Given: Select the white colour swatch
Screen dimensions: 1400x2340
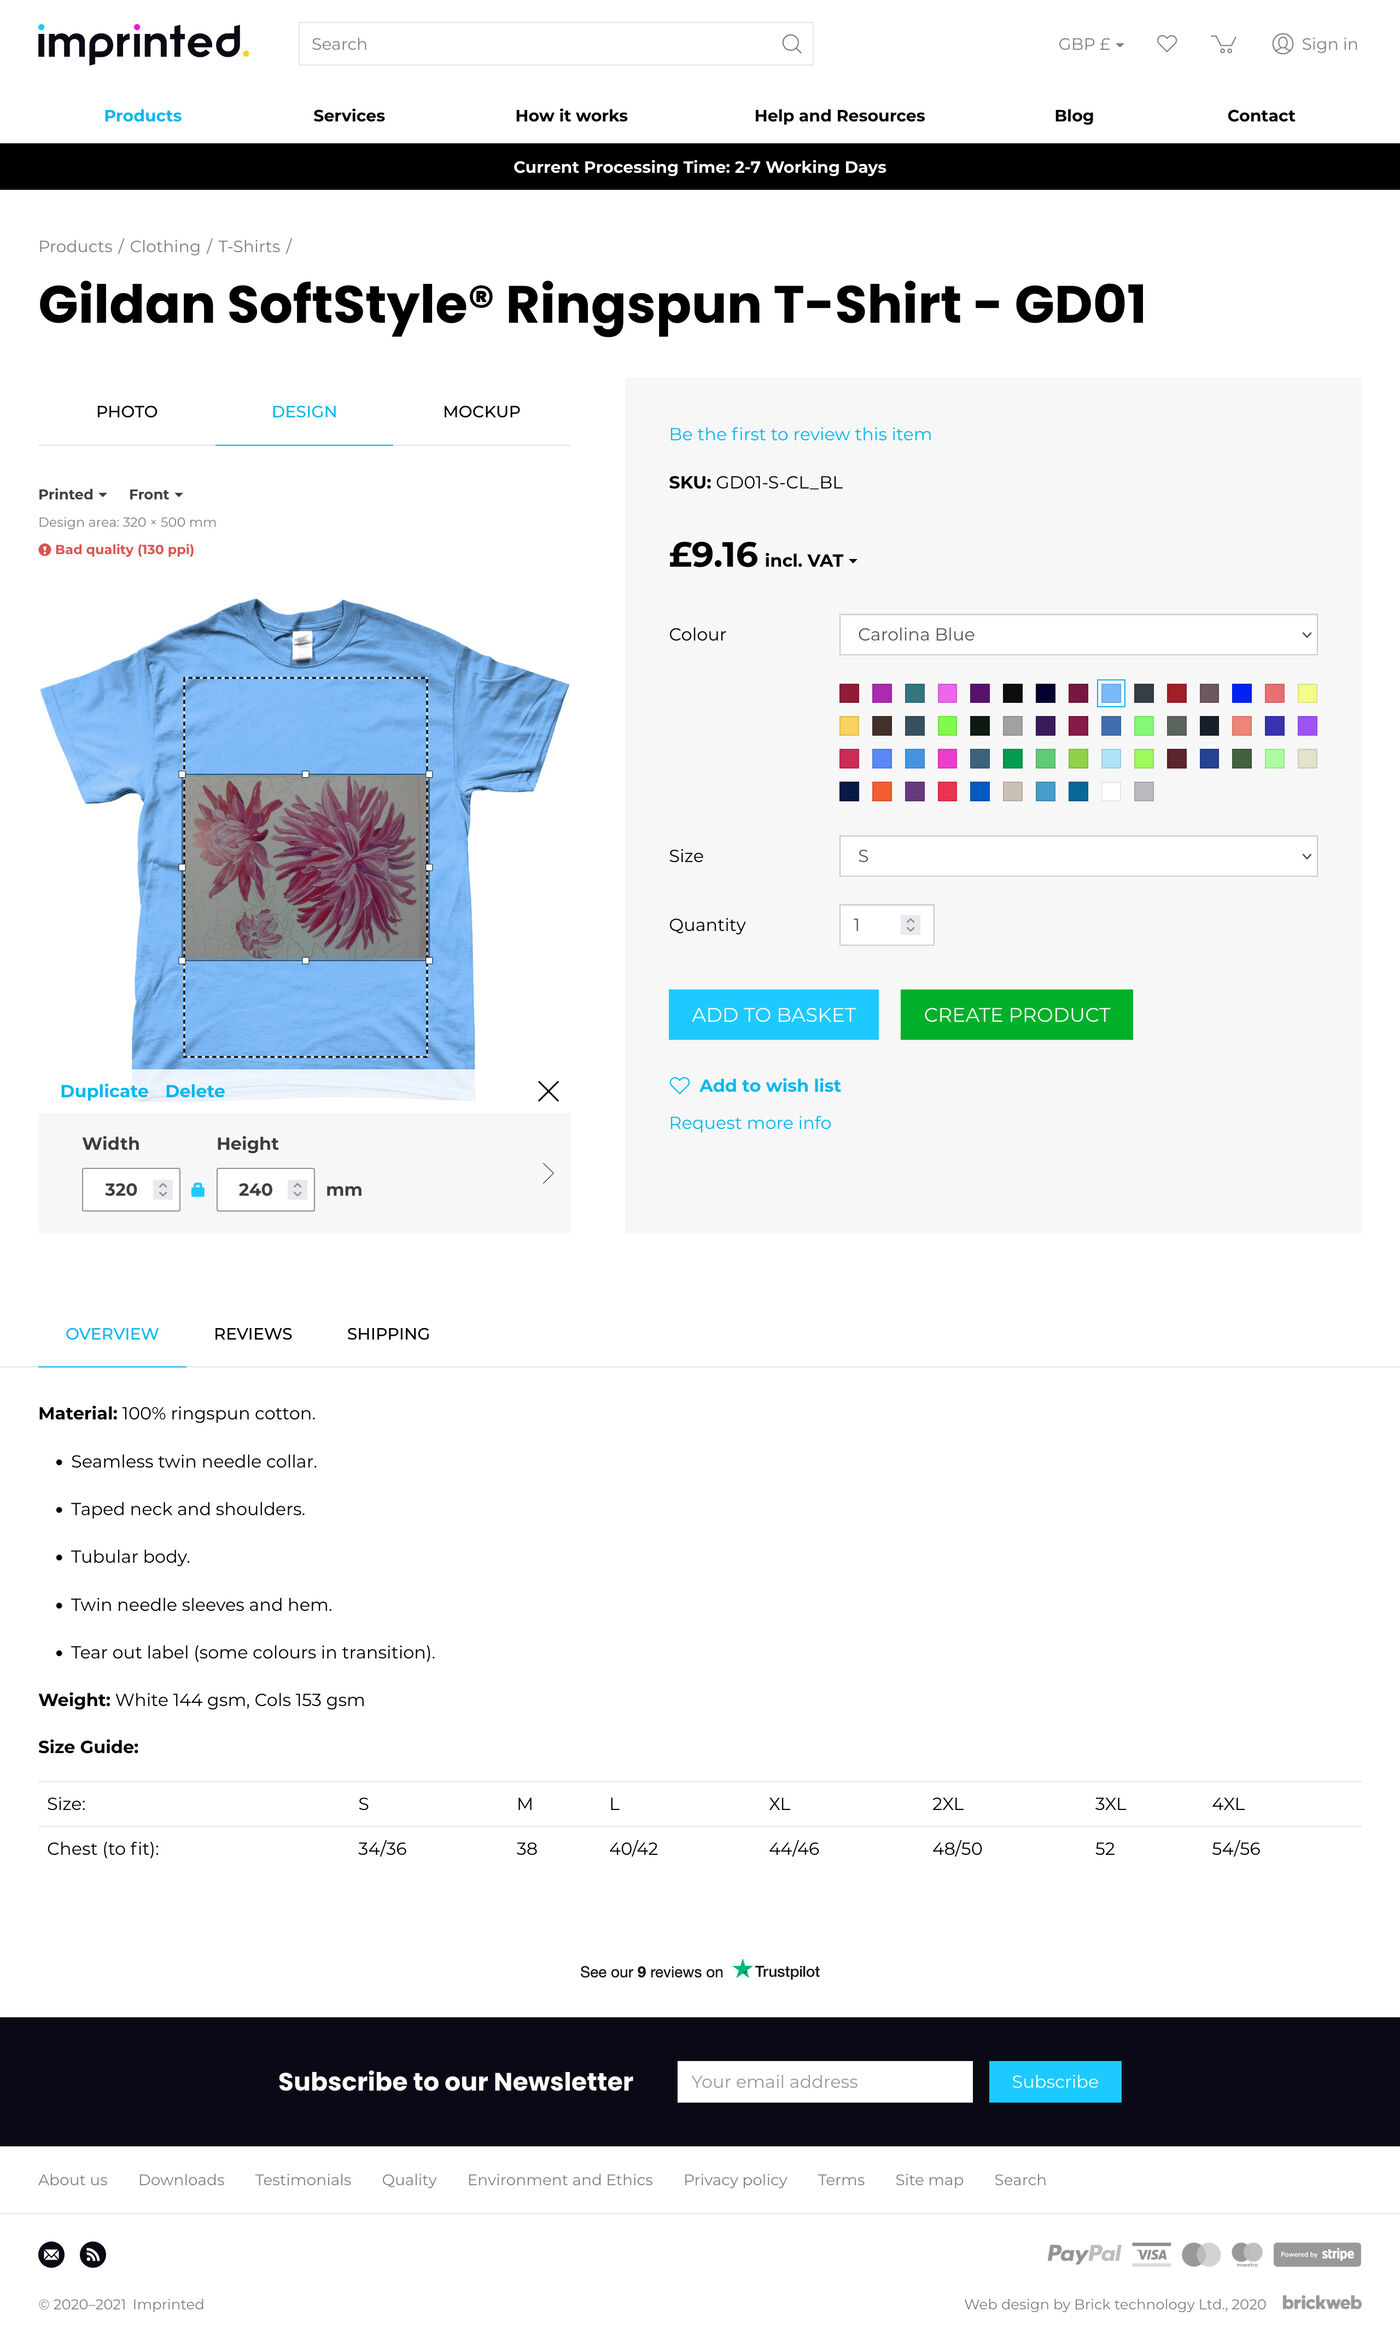Looking at the screenshot, I should 1111,792.
